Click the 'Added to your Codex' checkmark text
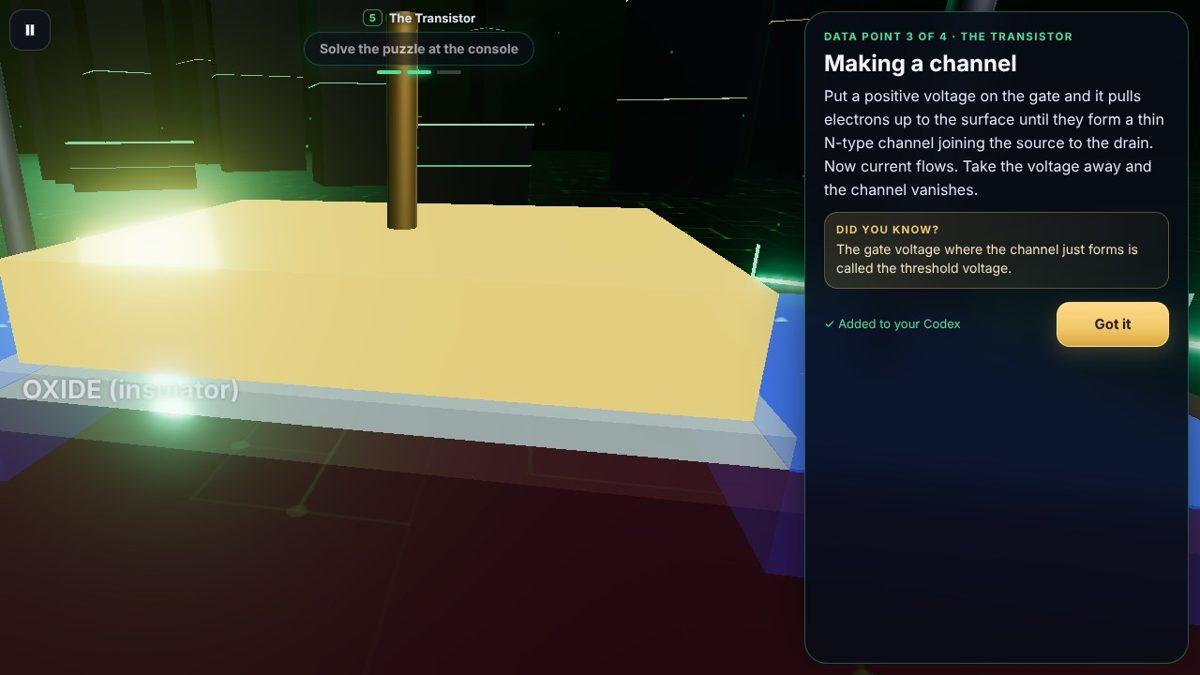 tap(892, 324)
